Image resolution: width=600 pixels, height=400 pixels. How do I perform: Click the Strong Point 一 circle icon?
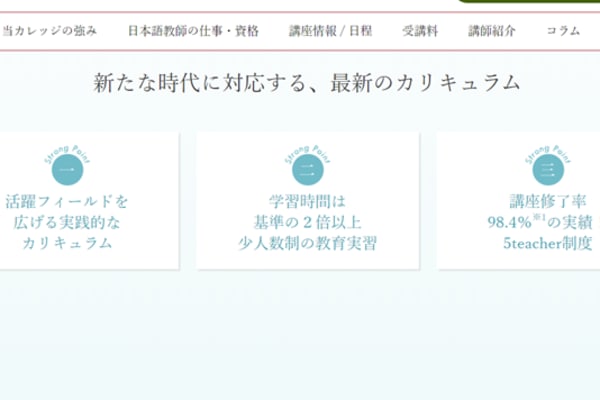(67, 170)
